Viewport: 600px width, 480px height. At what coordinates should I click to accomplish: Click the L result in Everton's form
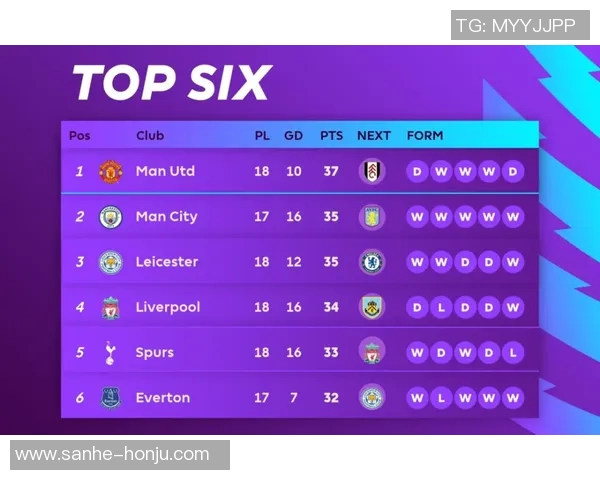click(x=441, y=397)
